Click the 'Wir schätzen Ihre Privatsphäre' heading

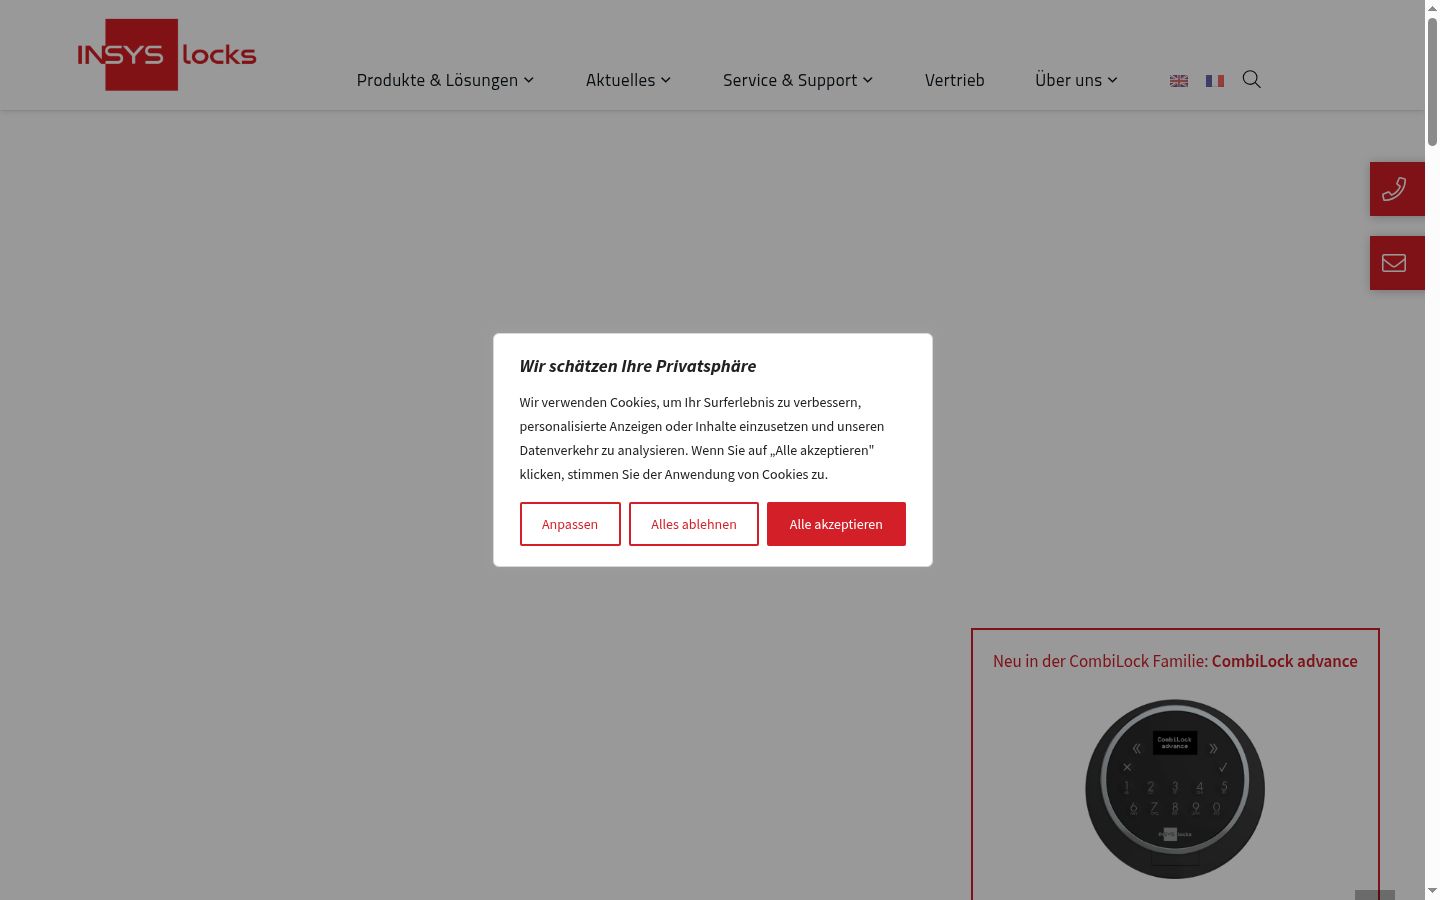tap(638, 366)
